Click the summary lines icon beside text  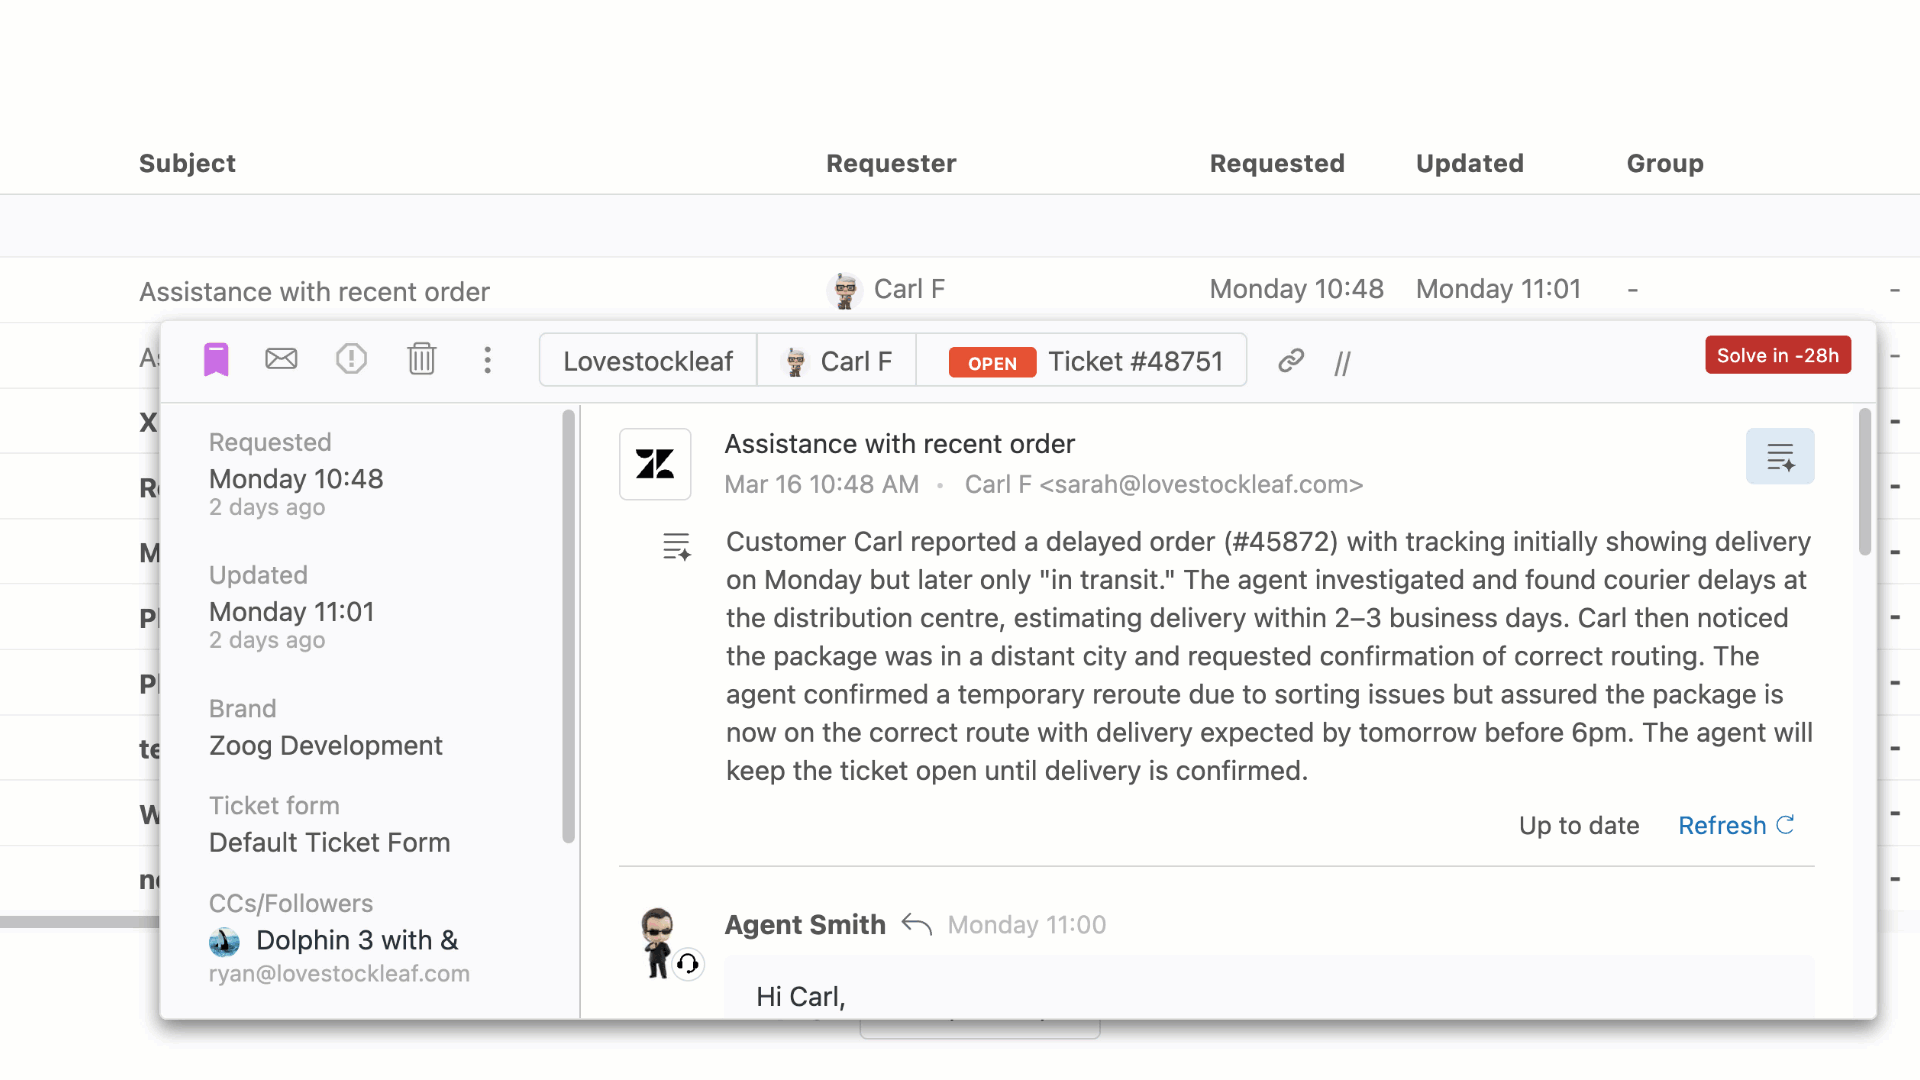pyautogui.click(x=676, y=546)
